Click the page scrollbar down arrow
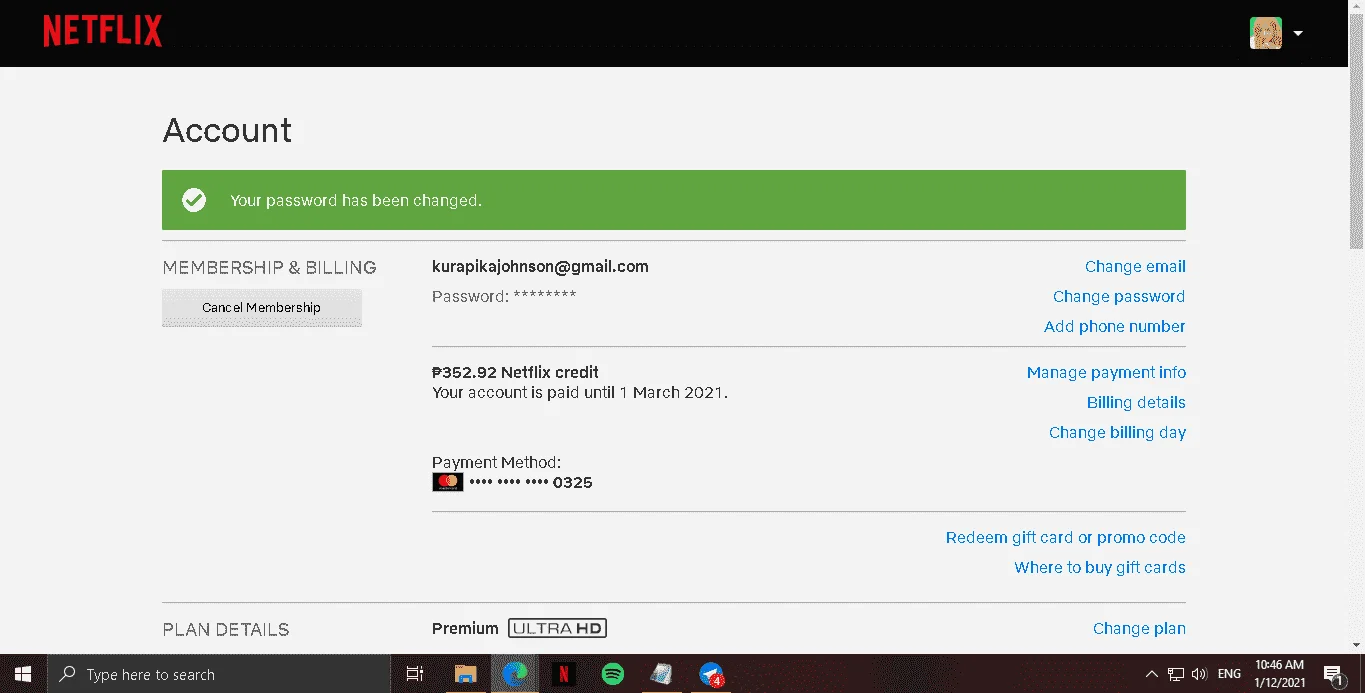1365x693 pixels. (x=1356, y=645)
